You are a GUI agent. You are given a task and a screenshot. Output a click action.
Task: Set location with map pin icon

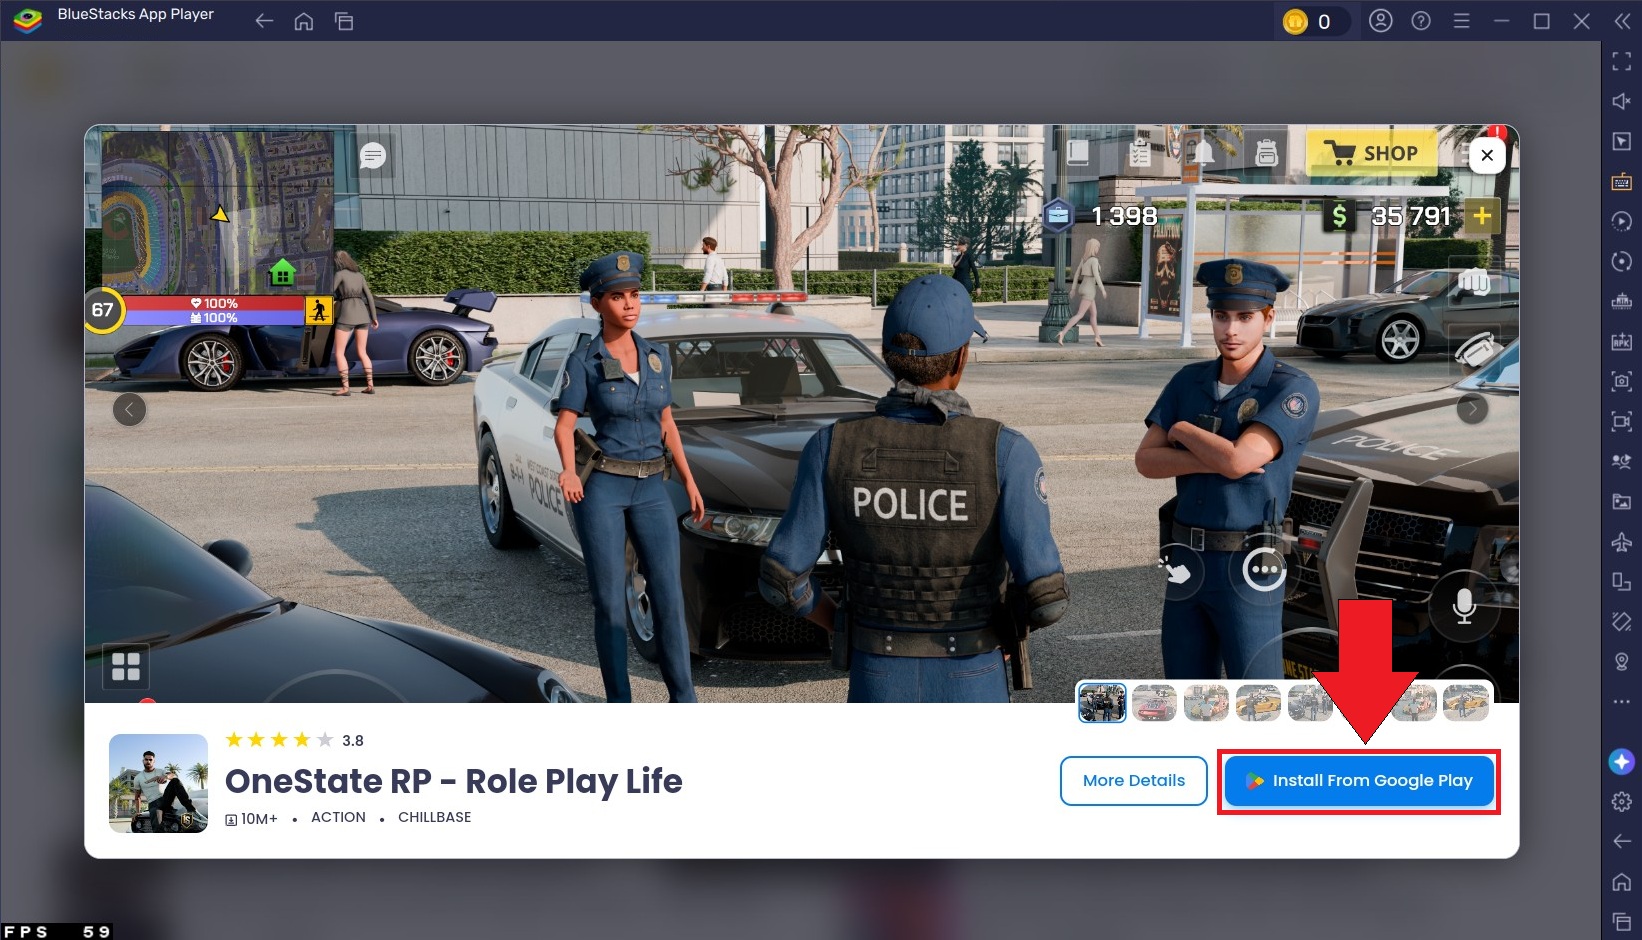coord(1622,661)
